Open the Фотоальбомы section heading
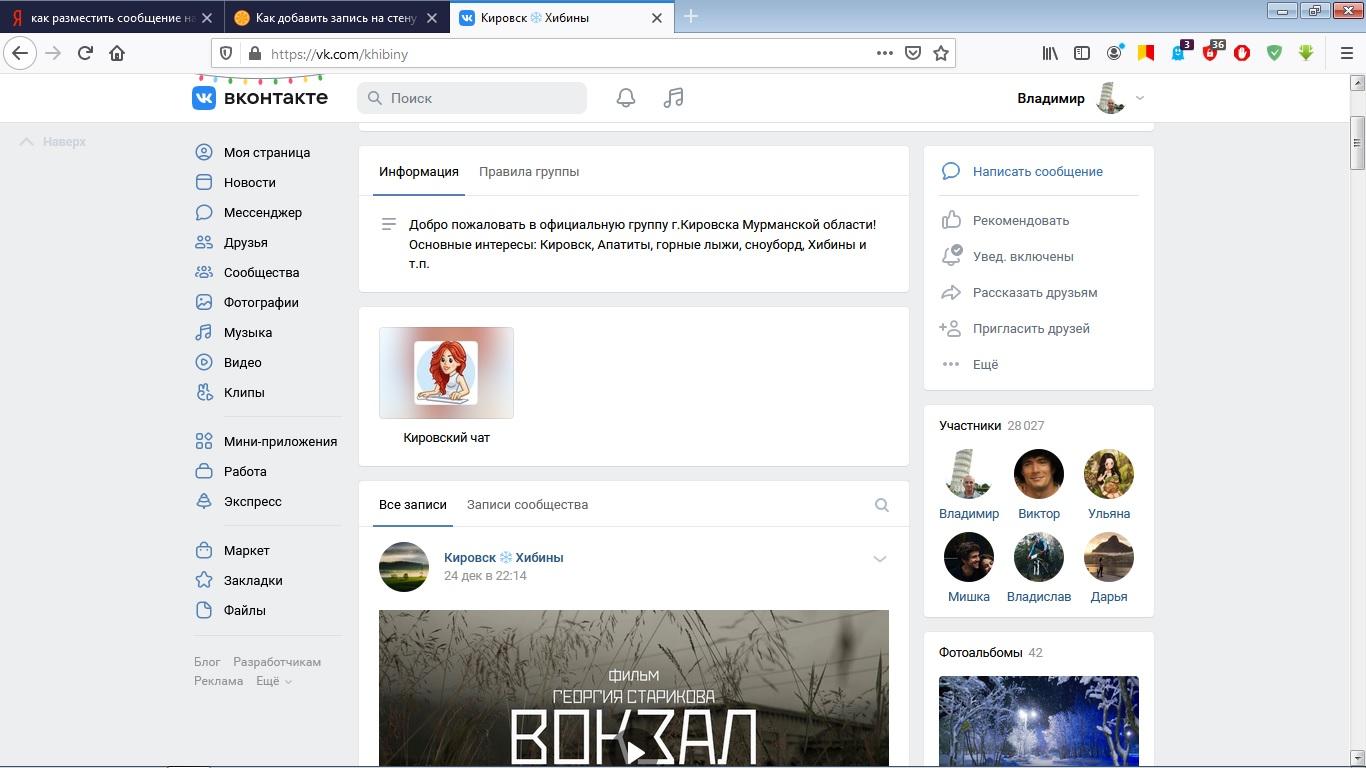The height and width of the screenshot is (768, 1366). pos(980,652)
